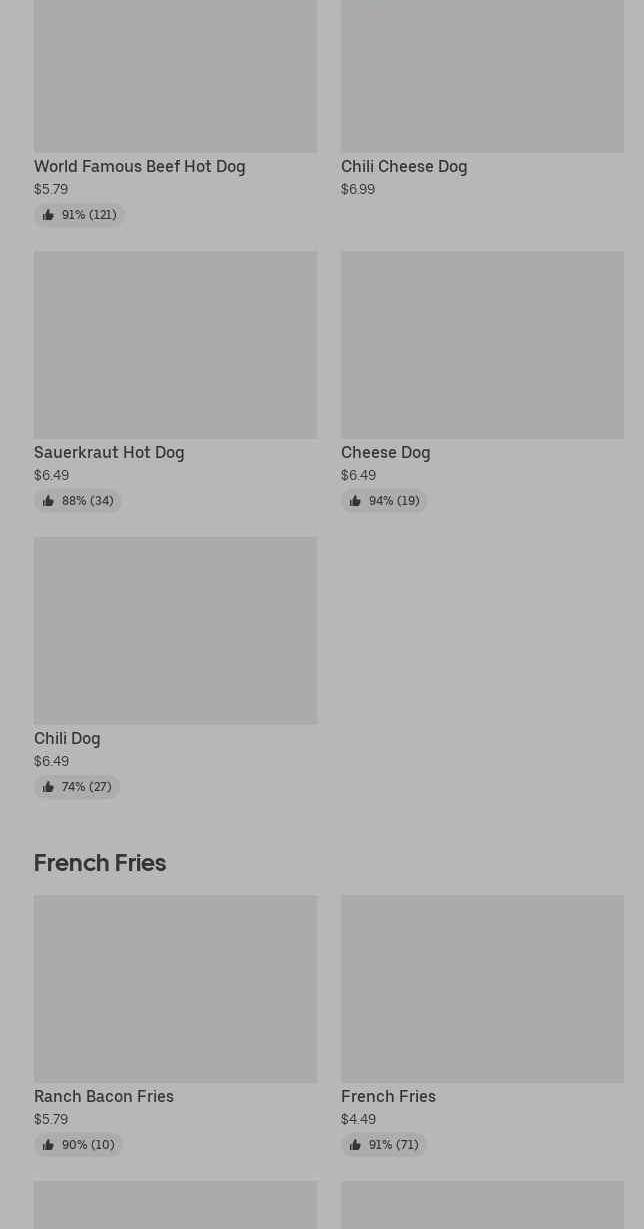The image size is (644, 1229).
Task: Click the Cheese Dog 94% thumbs-up icon
Action: pos(355,501)
